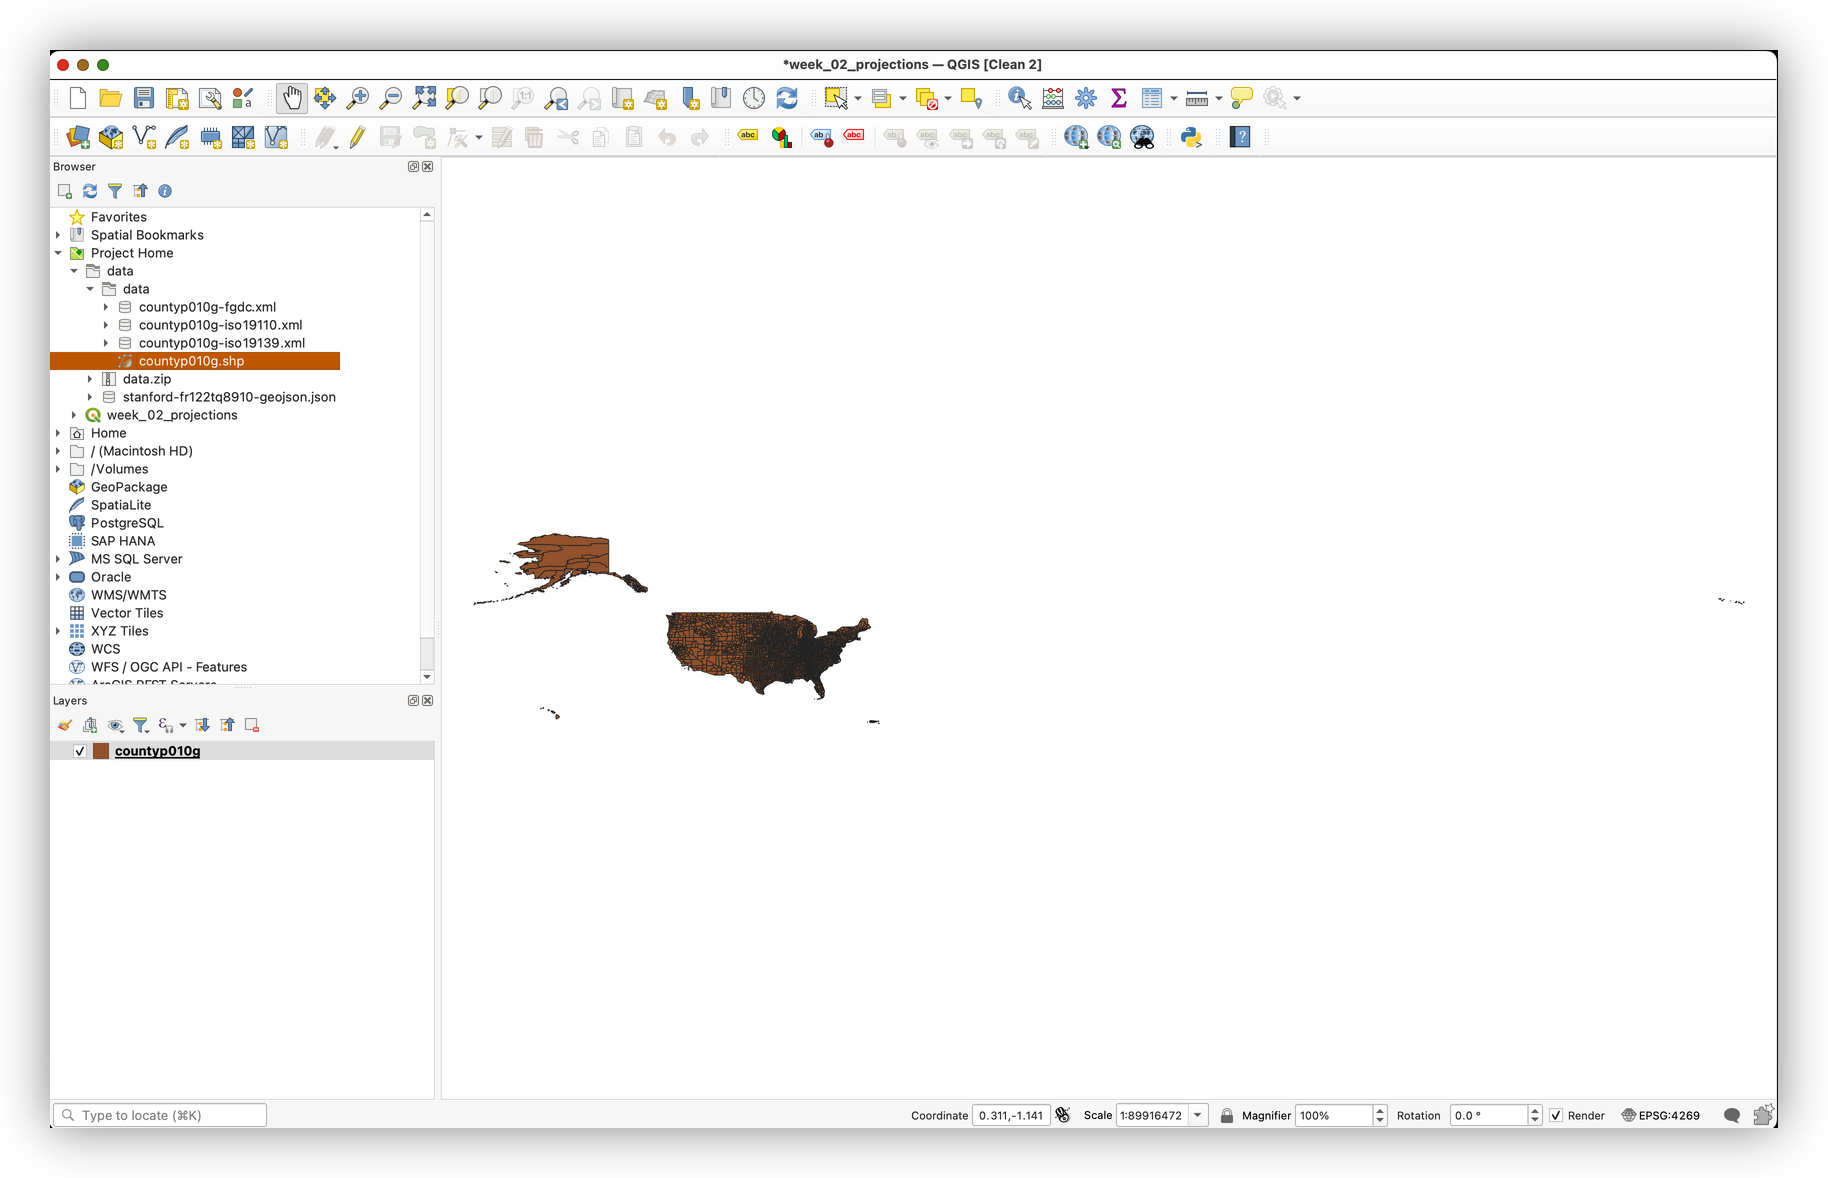Screen dimensions: 1828x1178
Task: Click the countyp010g brown color swatch
Action: pos(101,751)
